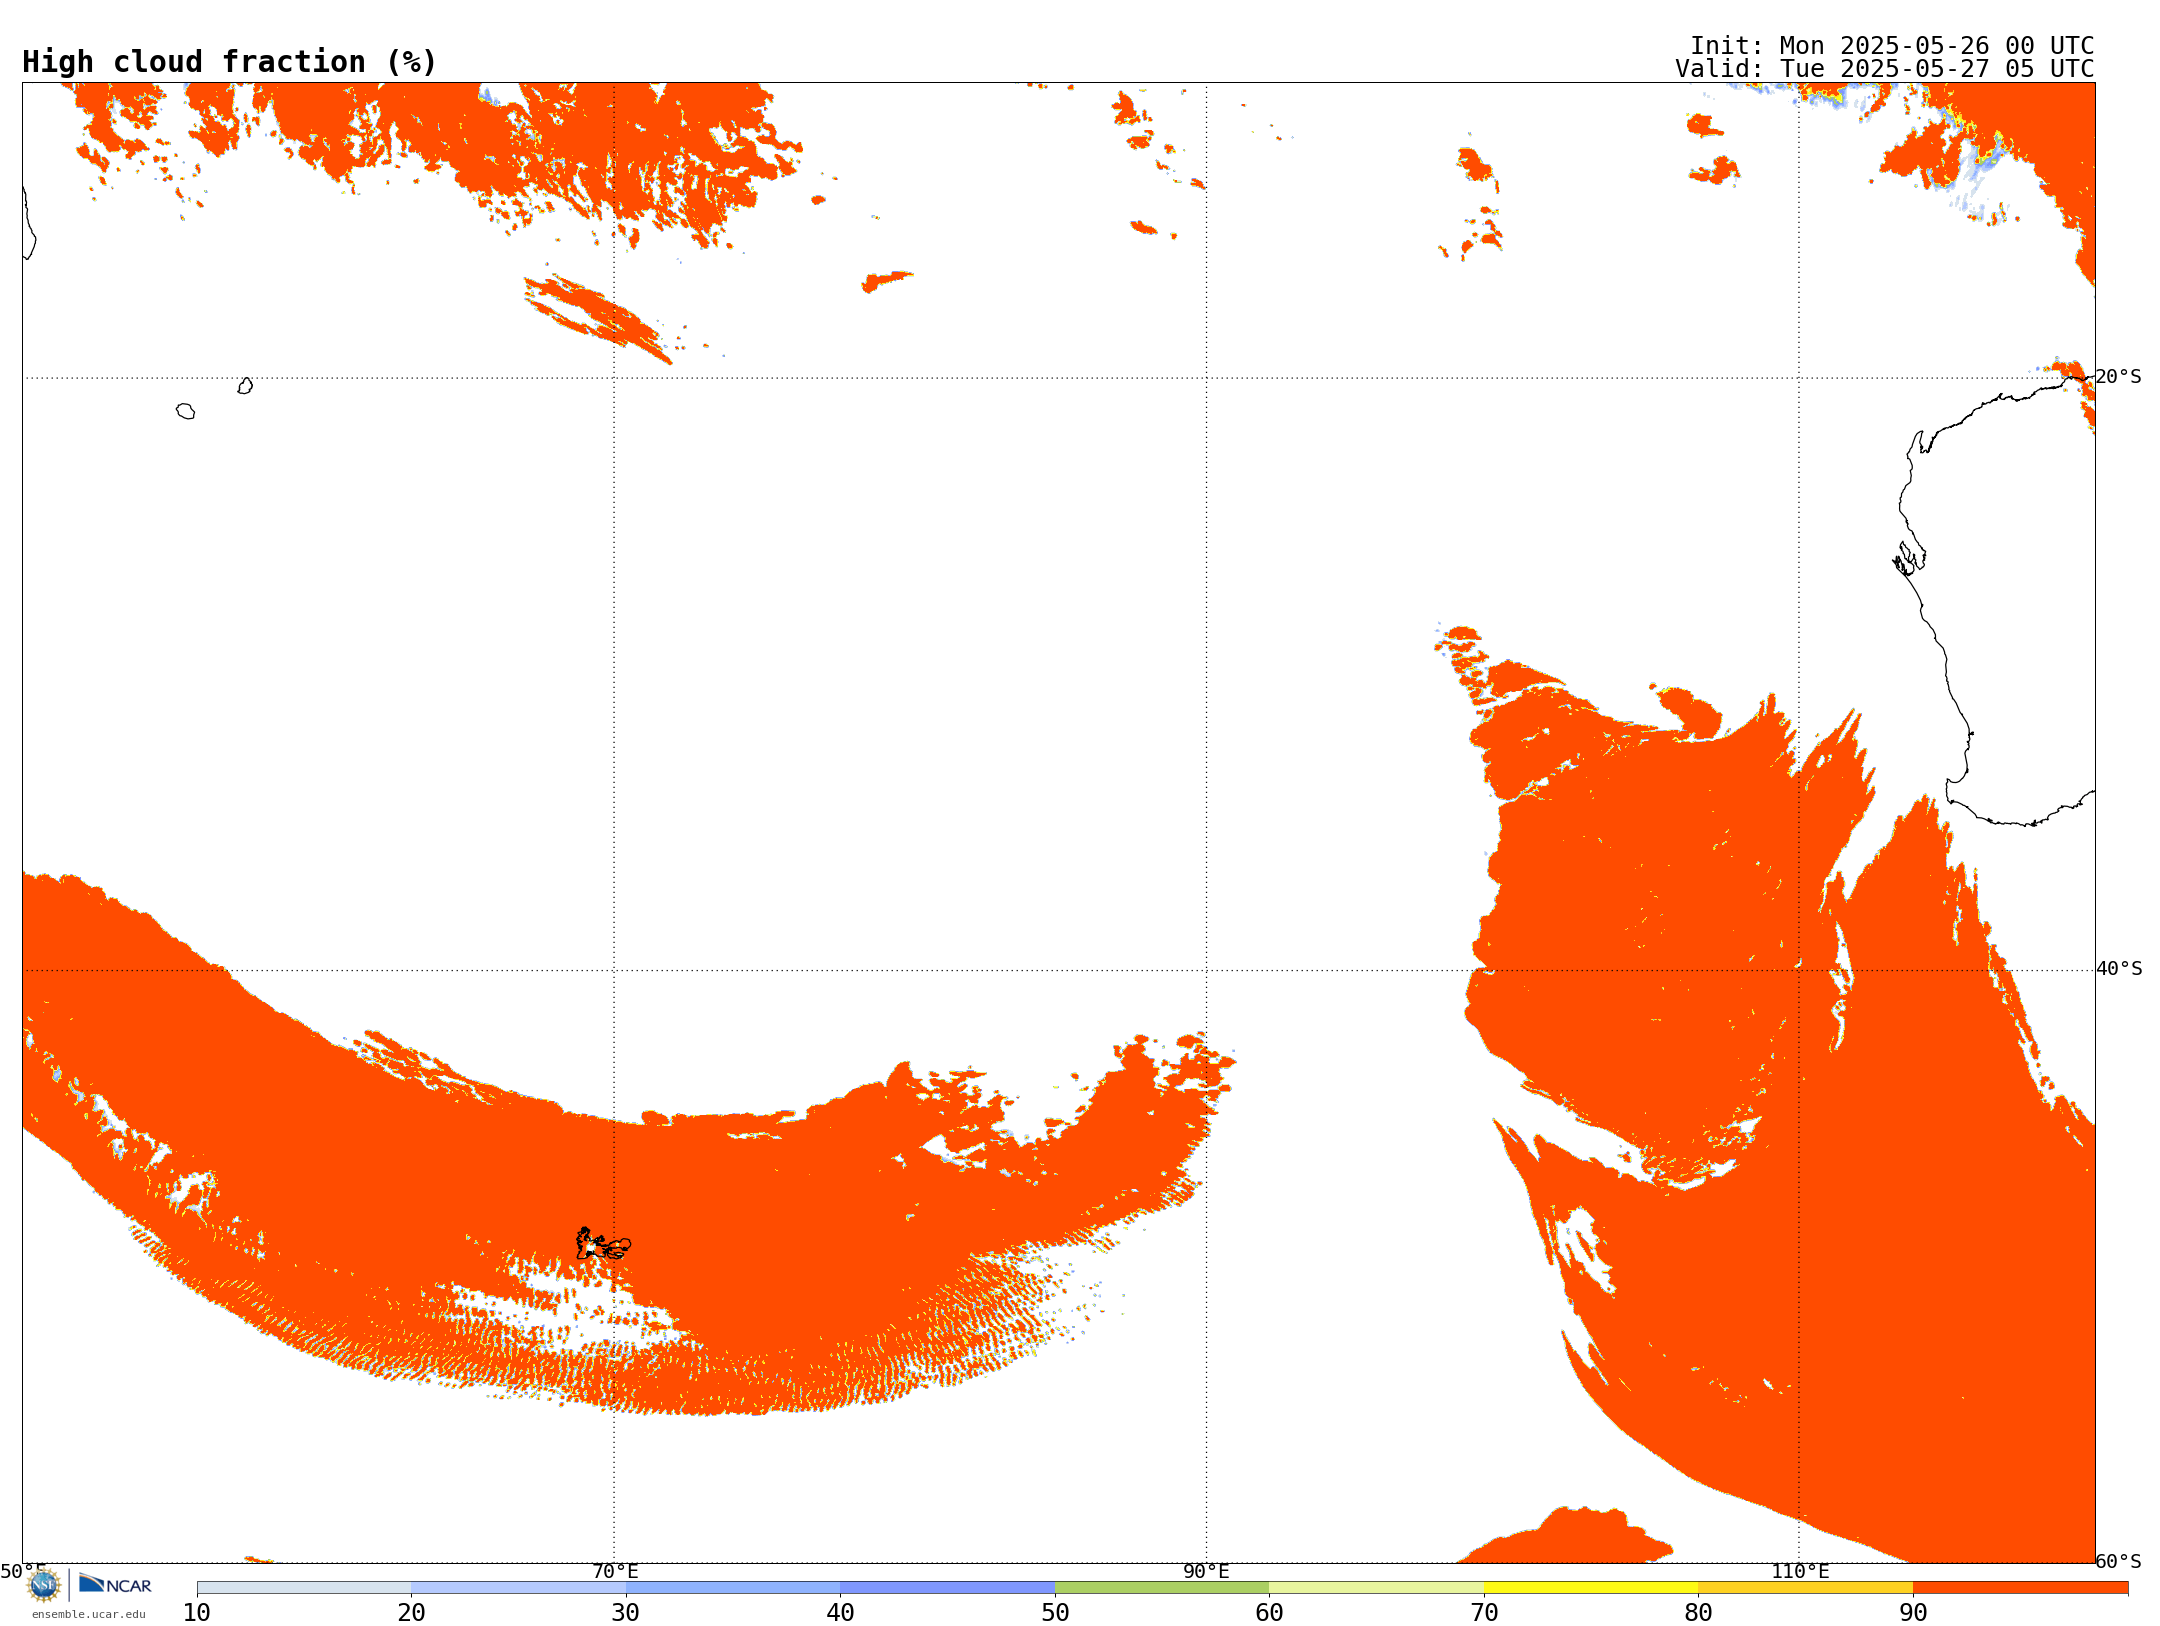Click the 80-90 gold colorbar segment

1805,1588
